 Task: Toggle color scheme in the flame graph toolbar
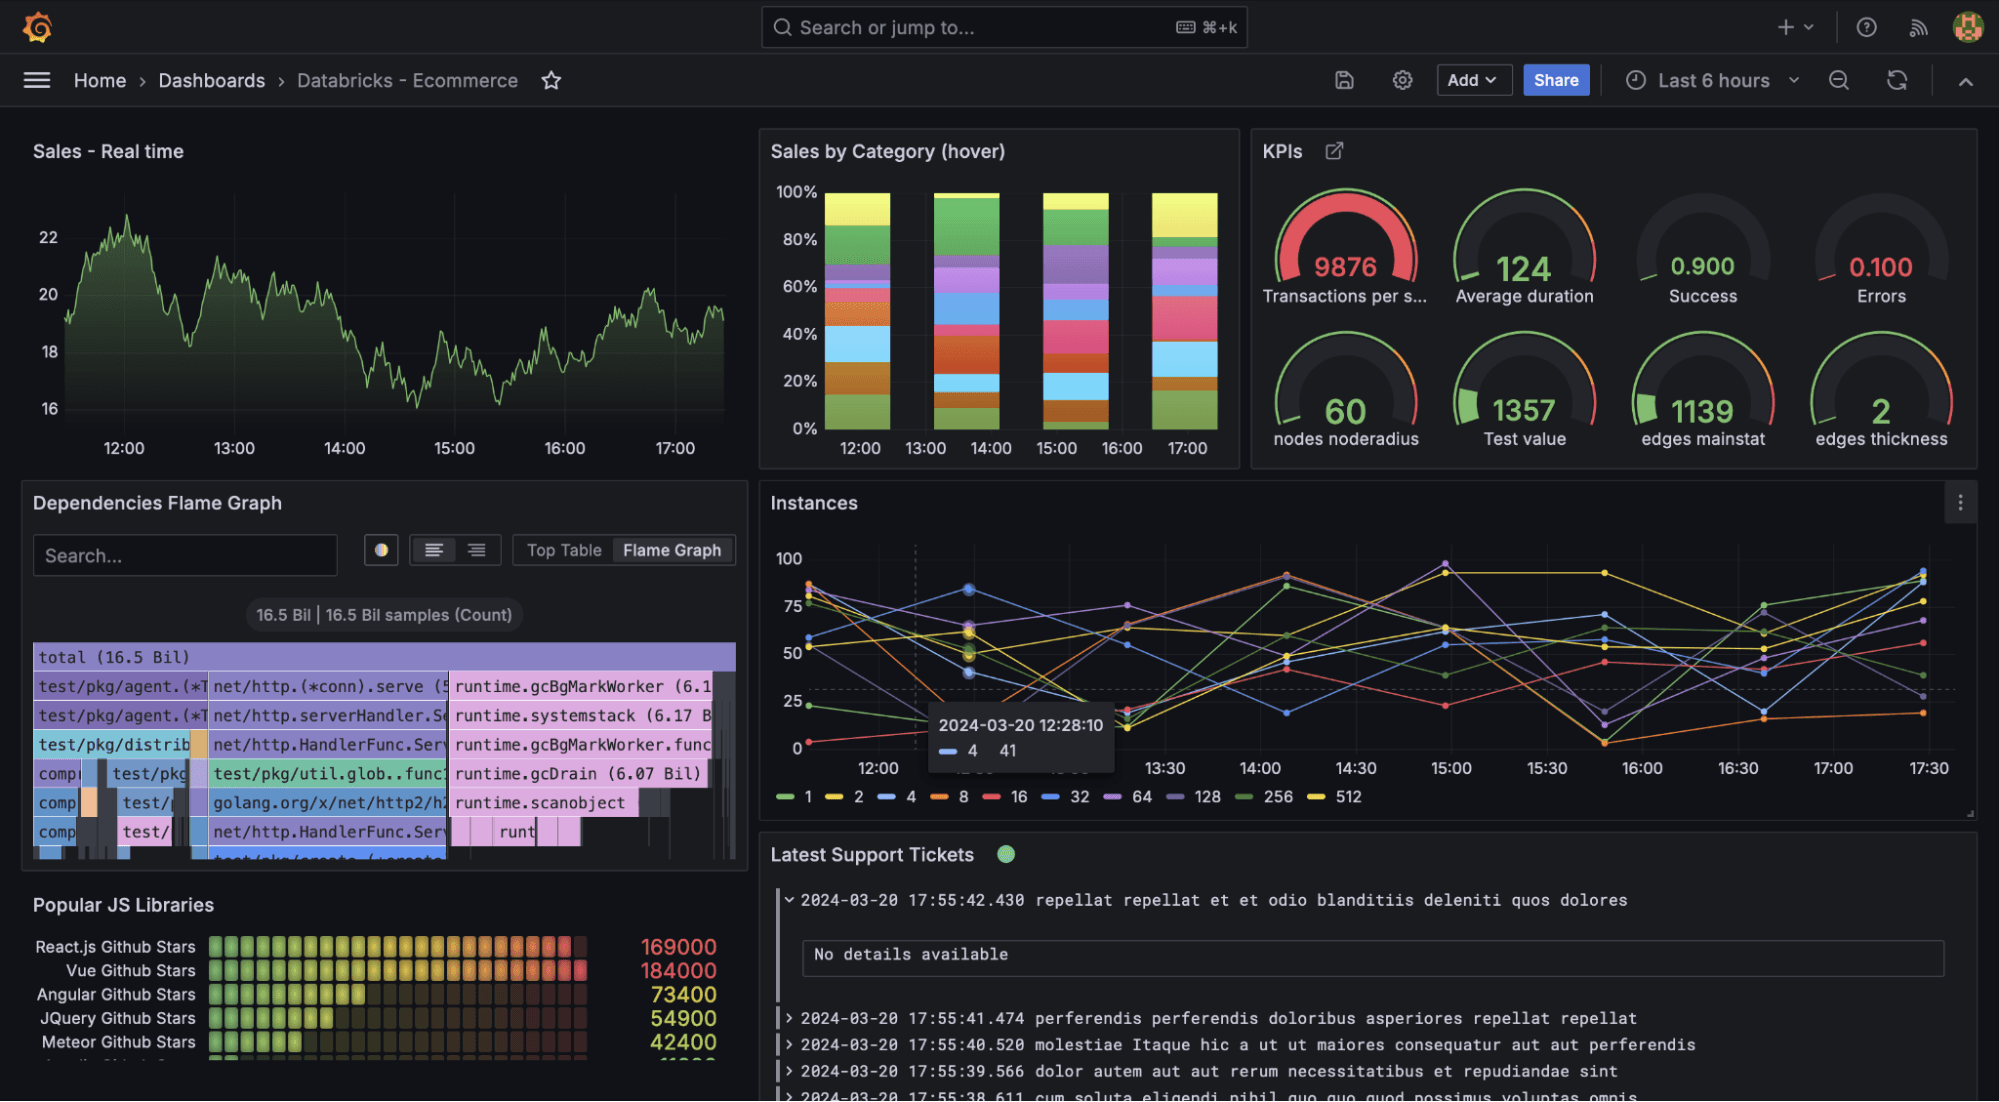[x=381, y=549]
